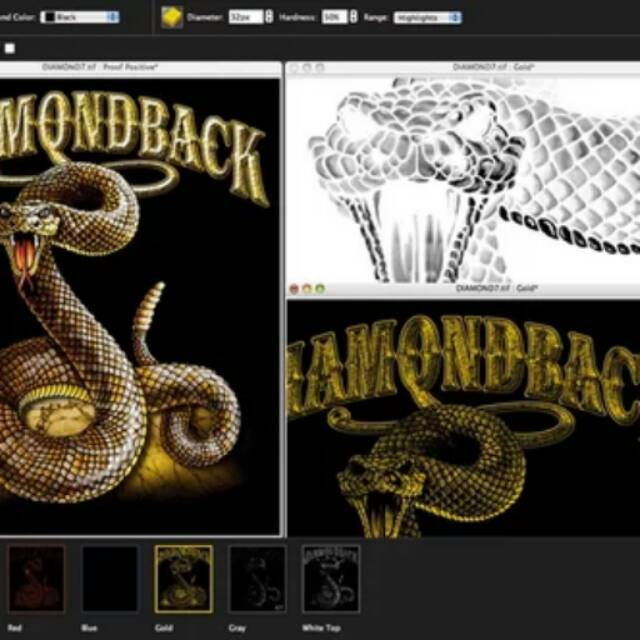
Task: Open the Background Color dropdown showing Black
Action: (x=80, y=17)
